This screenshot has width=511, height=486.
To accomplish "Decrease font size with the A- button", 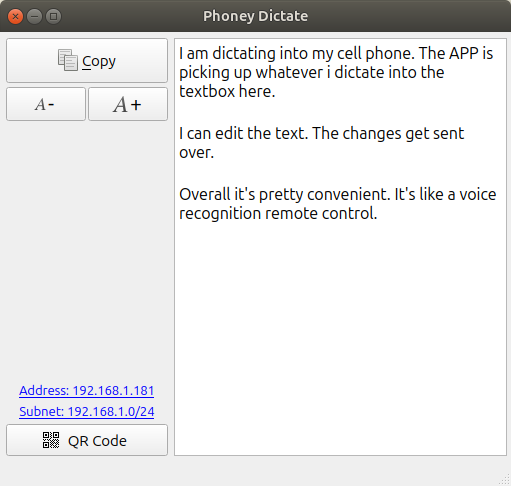I will coord(46,104).
